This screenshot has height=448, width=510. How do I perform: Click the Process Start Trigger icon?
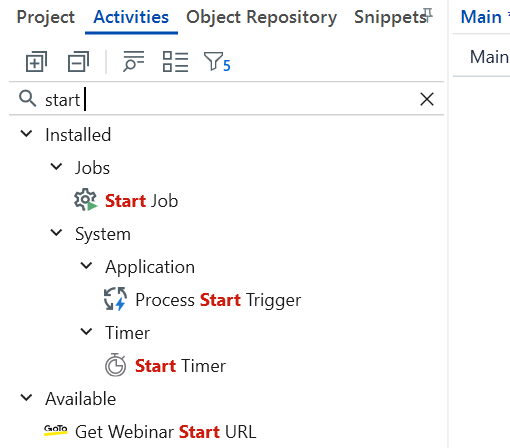(x=115, y=299)
